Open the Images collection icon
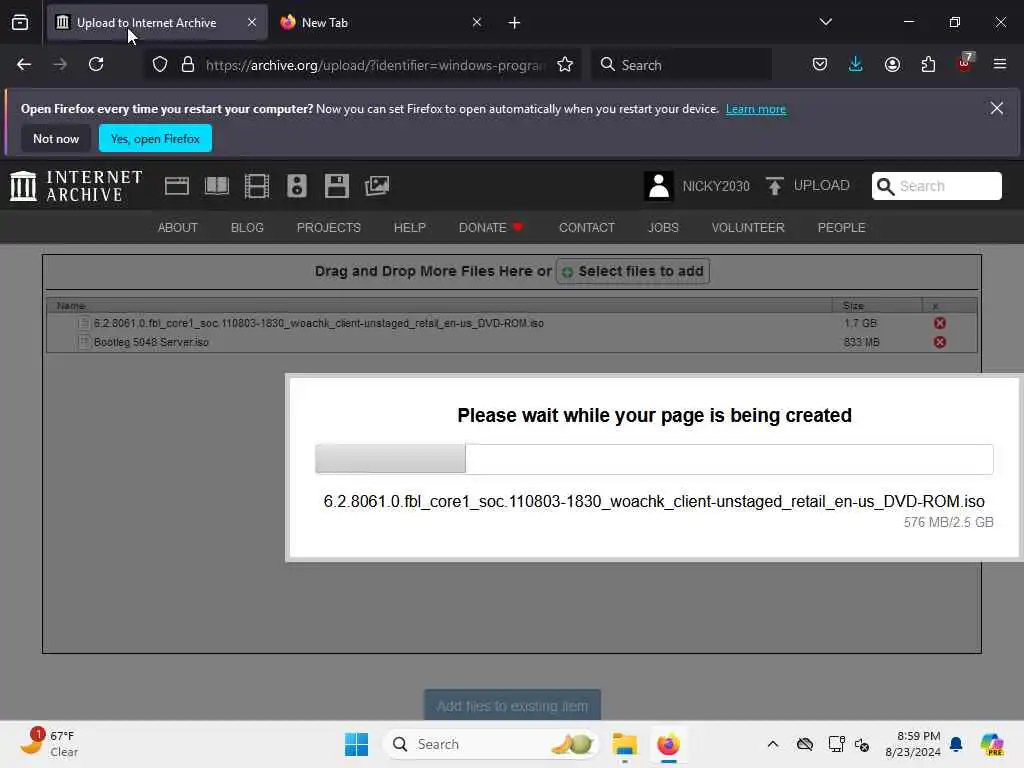This screenshot has height=768, width=1024. tap(377, 186)
